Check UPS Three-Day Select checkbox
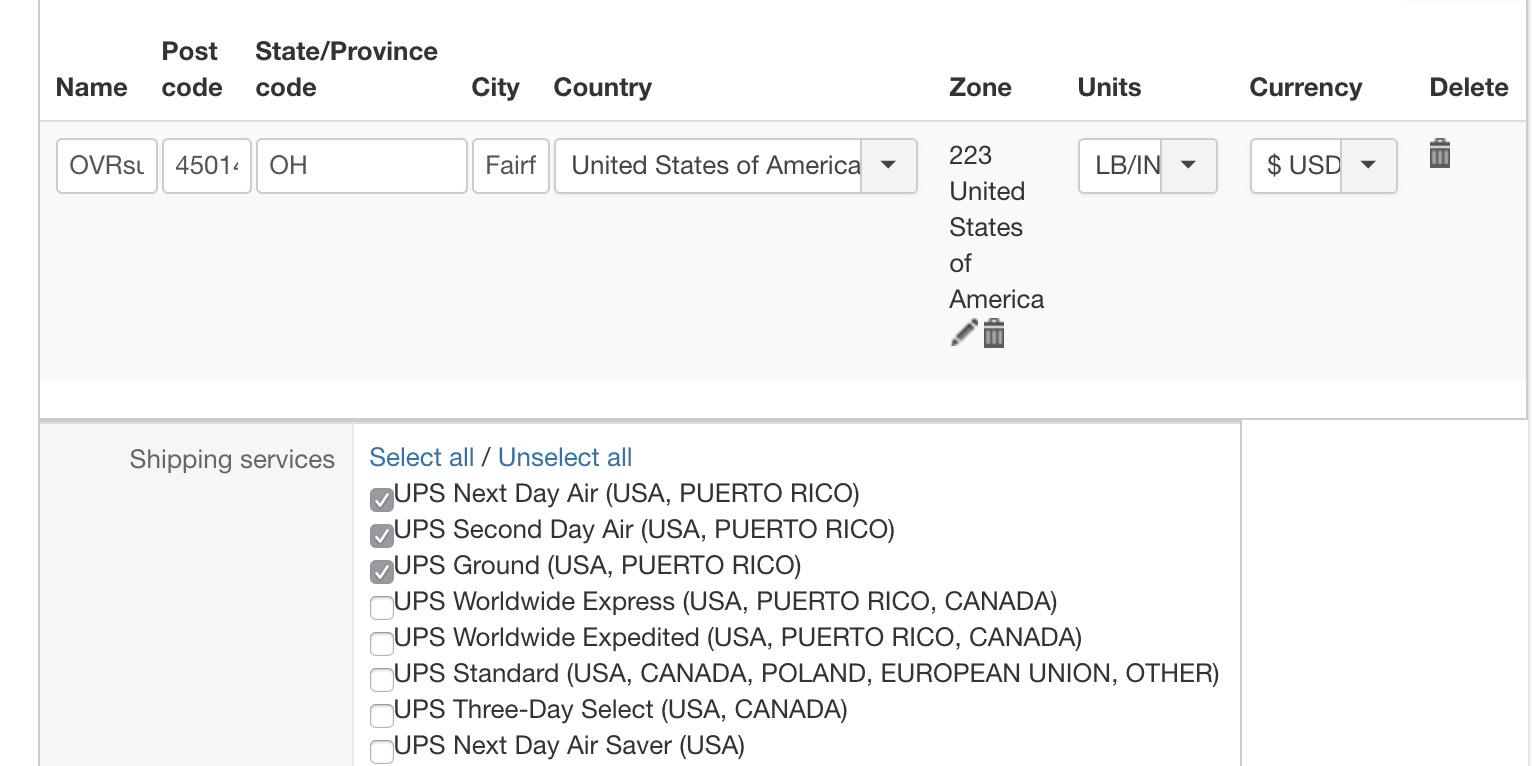This screenshot has width=1532, height=766. [x=381, y=715]
